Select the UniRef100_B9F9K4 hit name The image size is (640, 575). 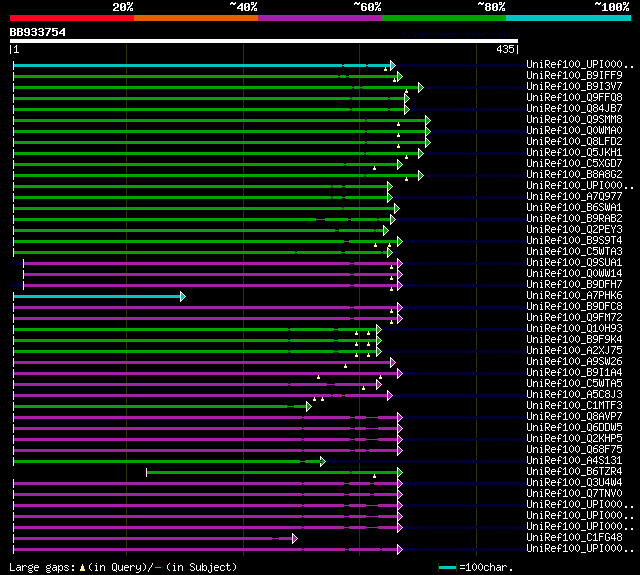pos(574,340)
